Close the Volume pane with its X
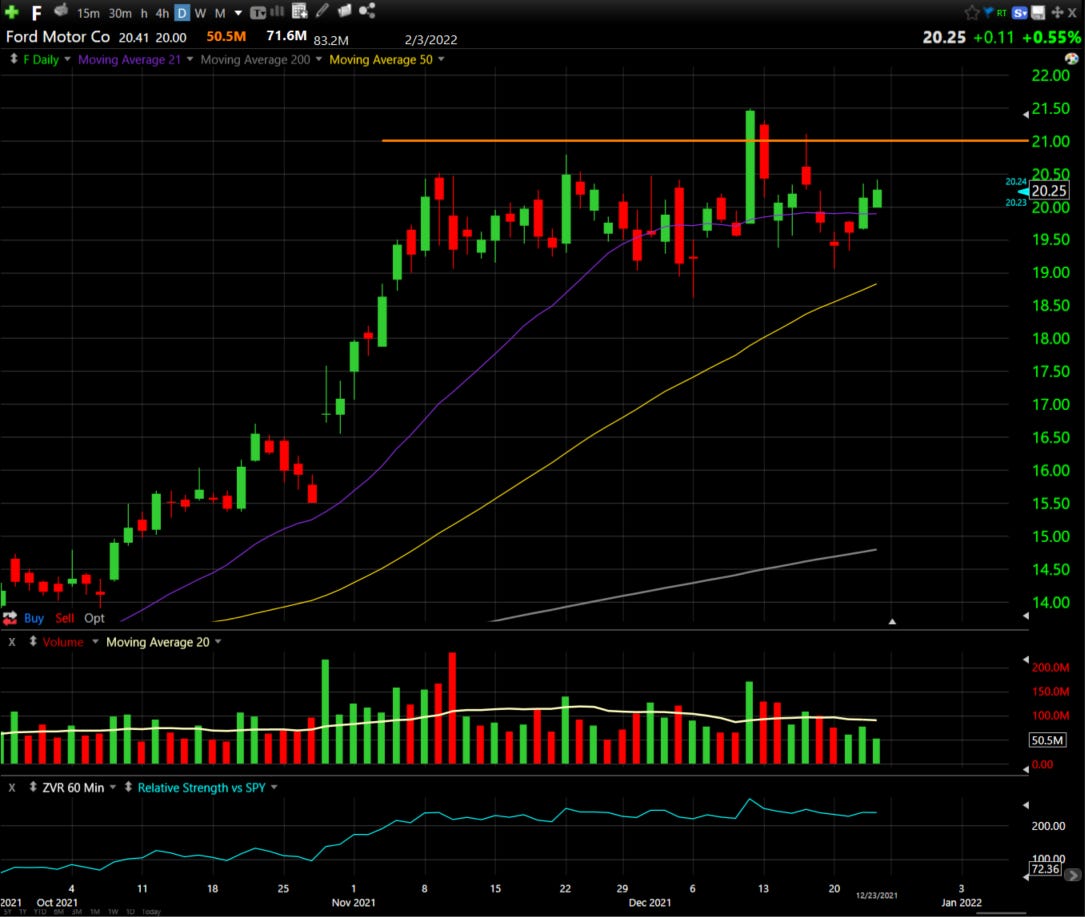1085x917 pixels. coord(12,642)
